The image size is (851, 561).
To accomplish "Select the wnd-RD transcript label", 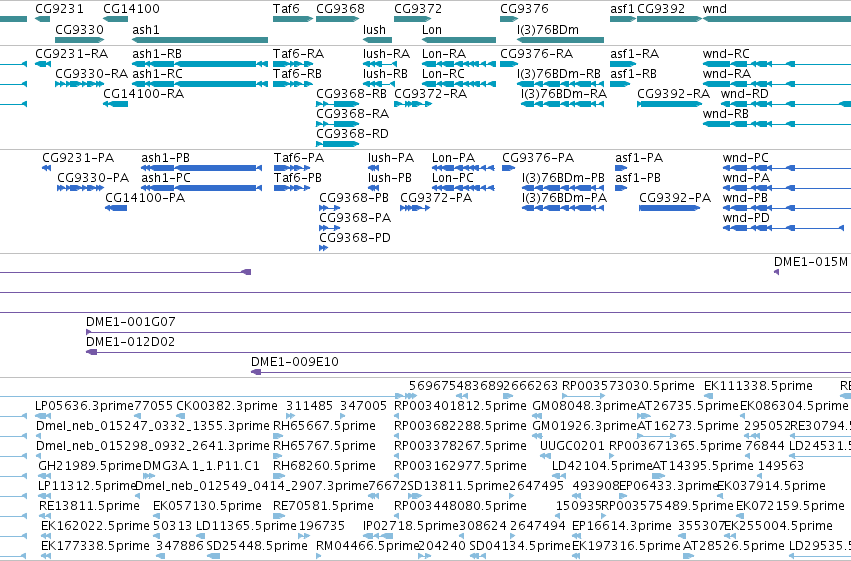I will coord(745,93).
